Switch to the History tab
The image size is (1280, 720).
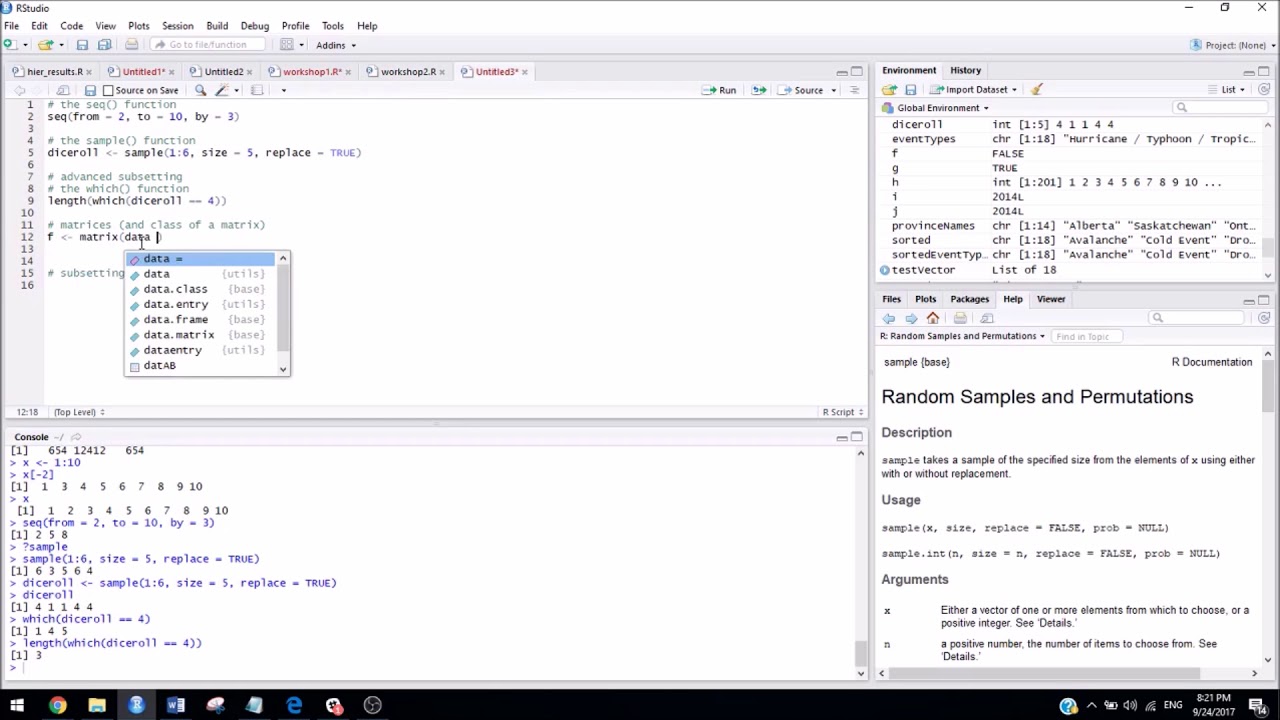[965, 70]
